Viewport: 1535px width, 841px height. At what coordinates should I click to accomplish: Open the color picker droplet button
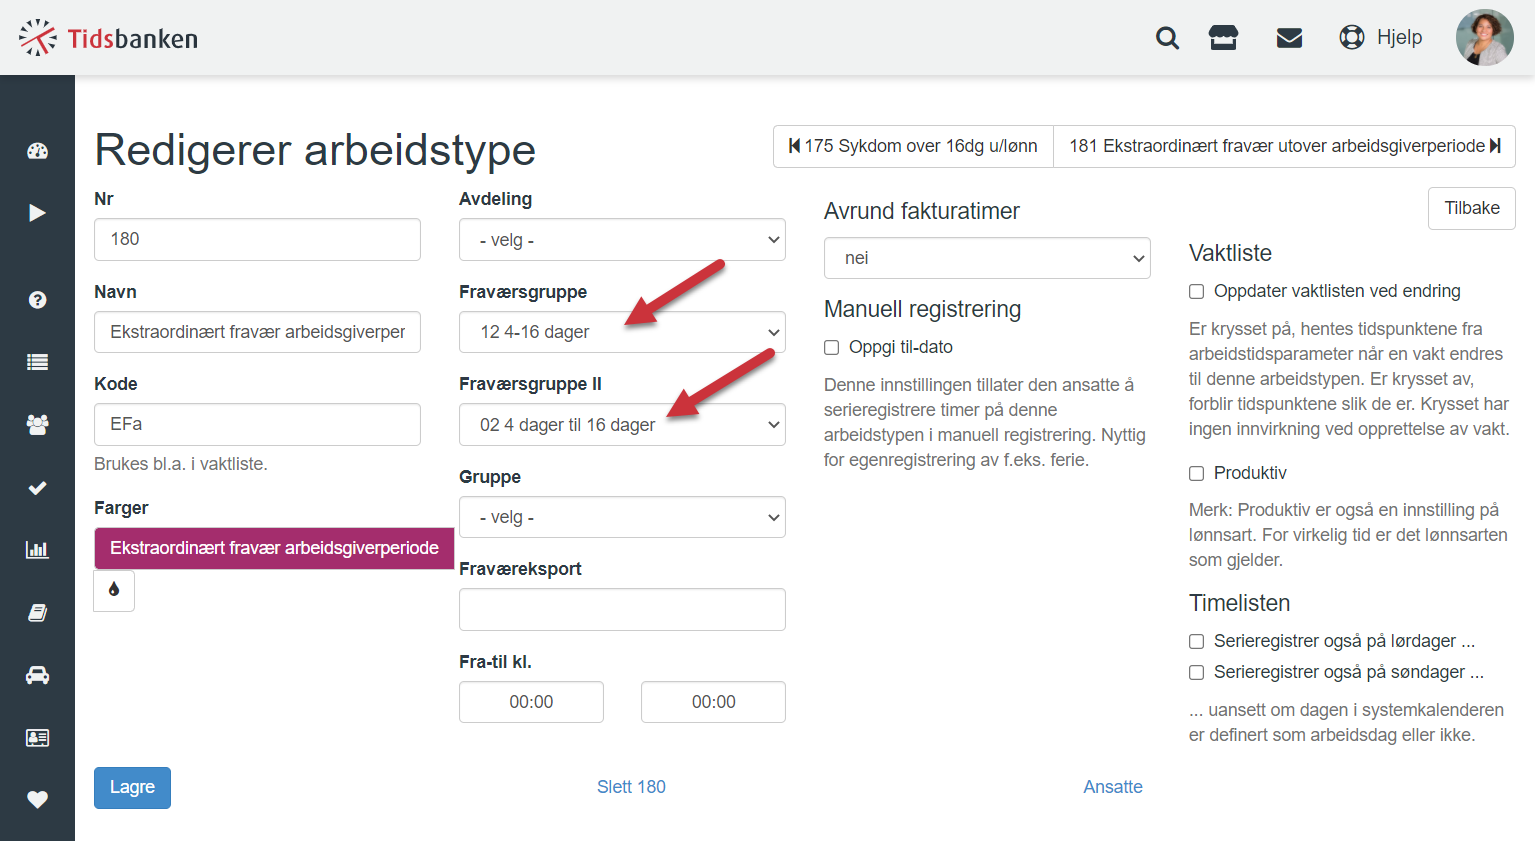coord(114,590)
